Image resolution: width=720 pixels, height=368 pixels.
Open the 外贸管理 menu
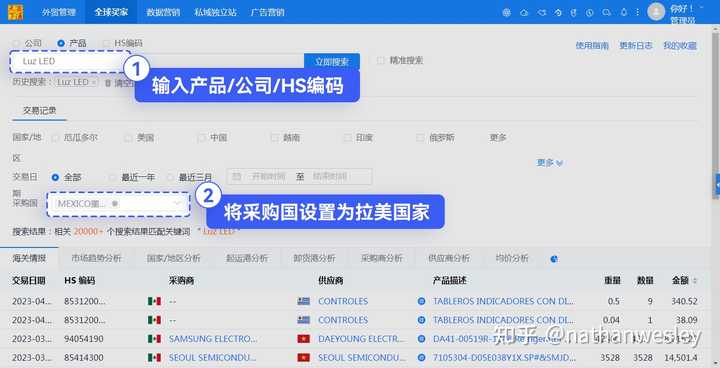(x=59, y=12)
